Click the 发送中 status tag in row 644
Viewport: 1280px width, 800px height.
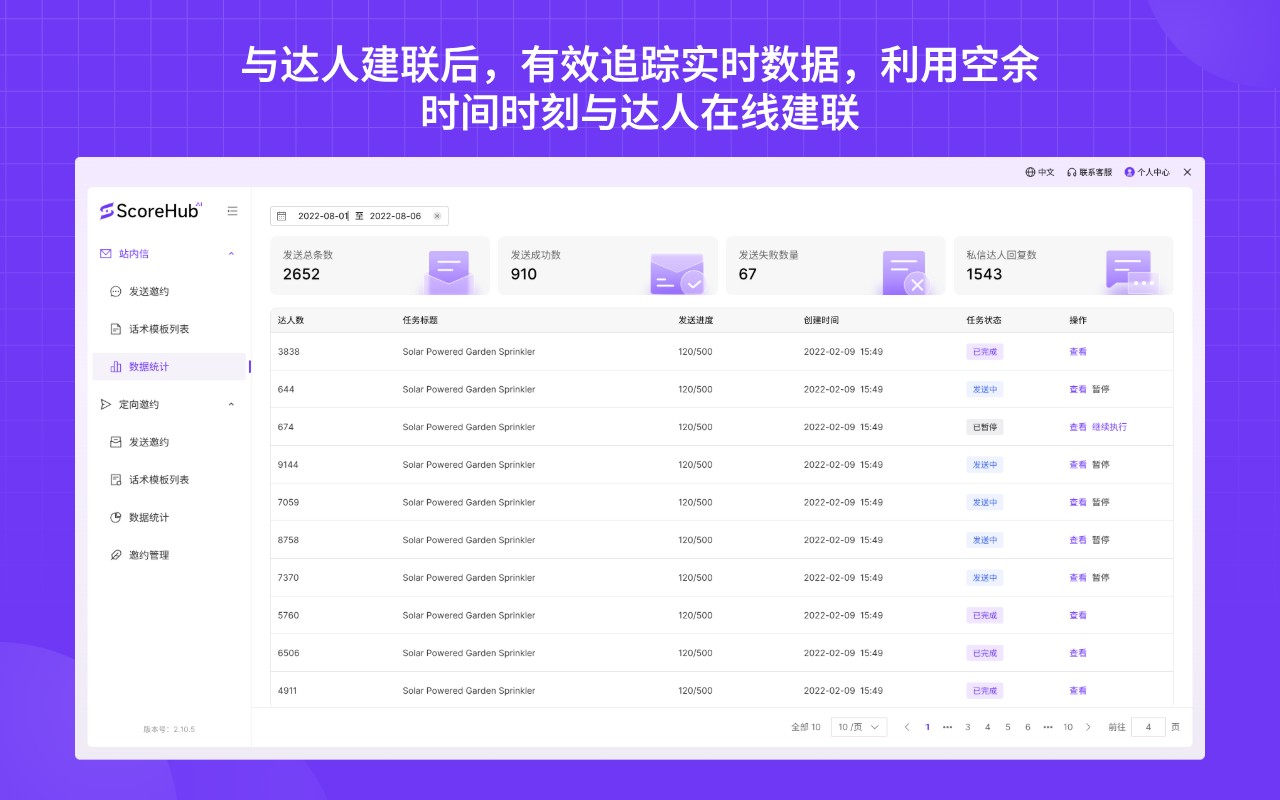click(984, 389)
